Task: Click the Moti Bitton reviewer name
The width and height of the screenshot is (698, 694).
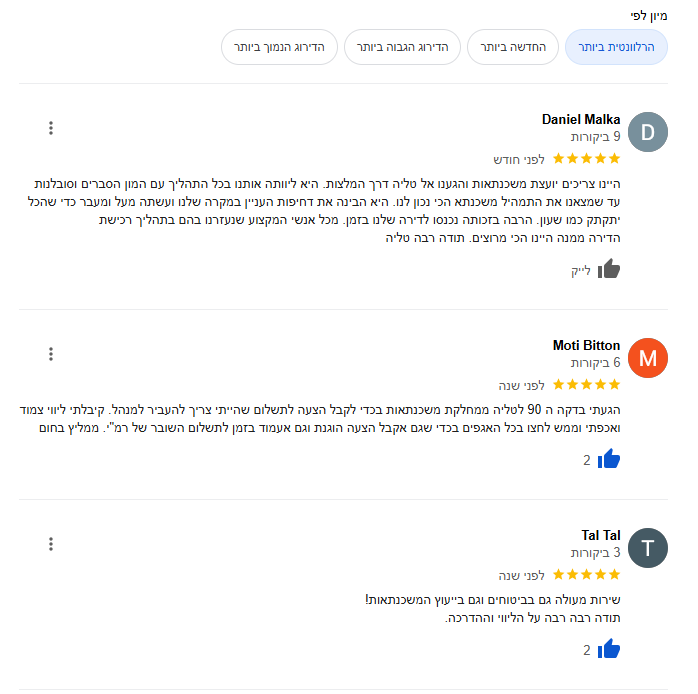Action: coord(586,345)
